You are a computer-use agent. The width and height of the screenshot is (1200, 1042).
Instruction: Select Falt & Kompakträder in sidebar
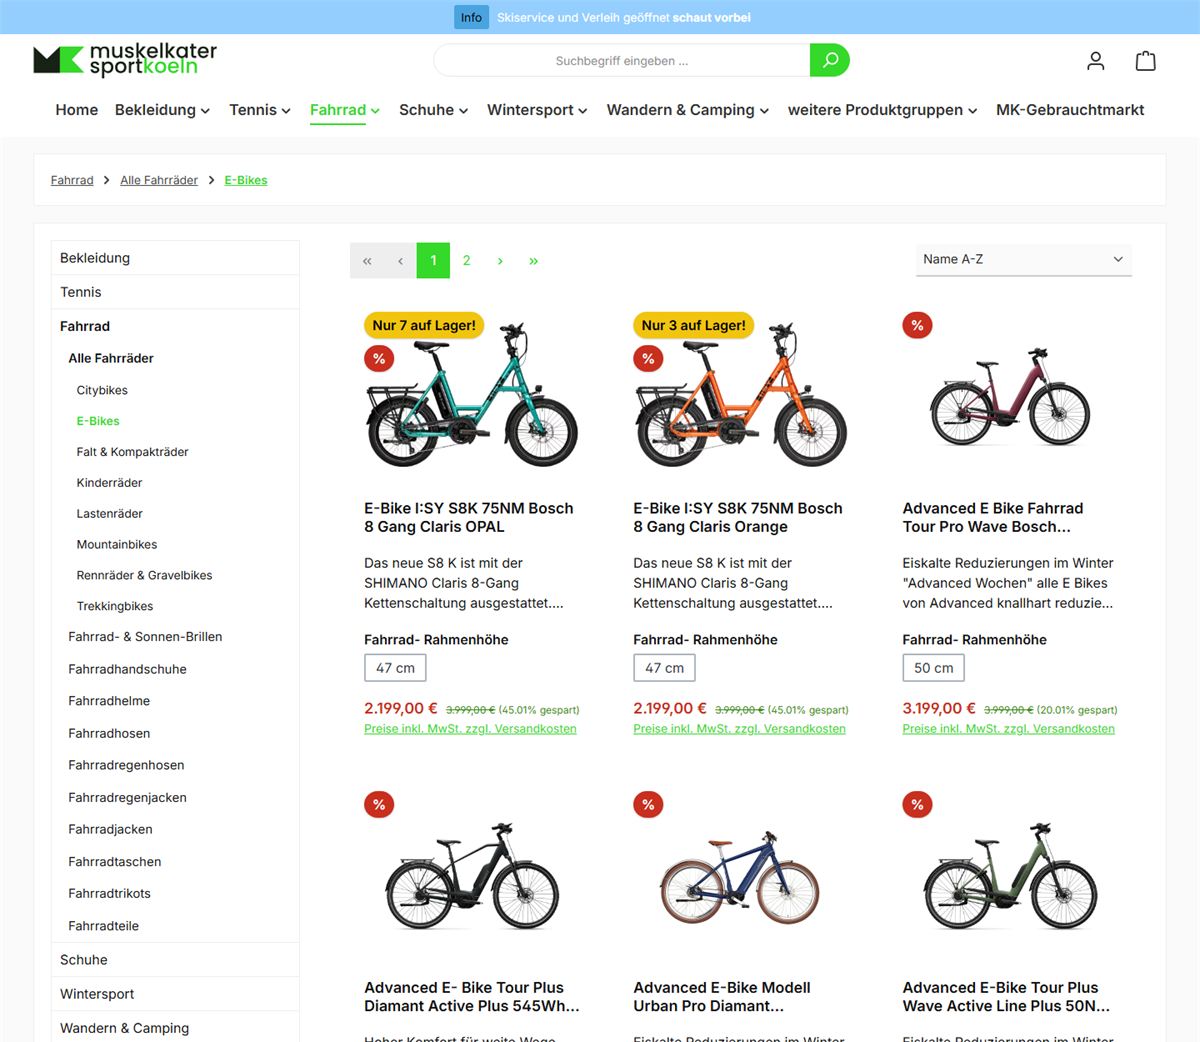pos(132,452)
